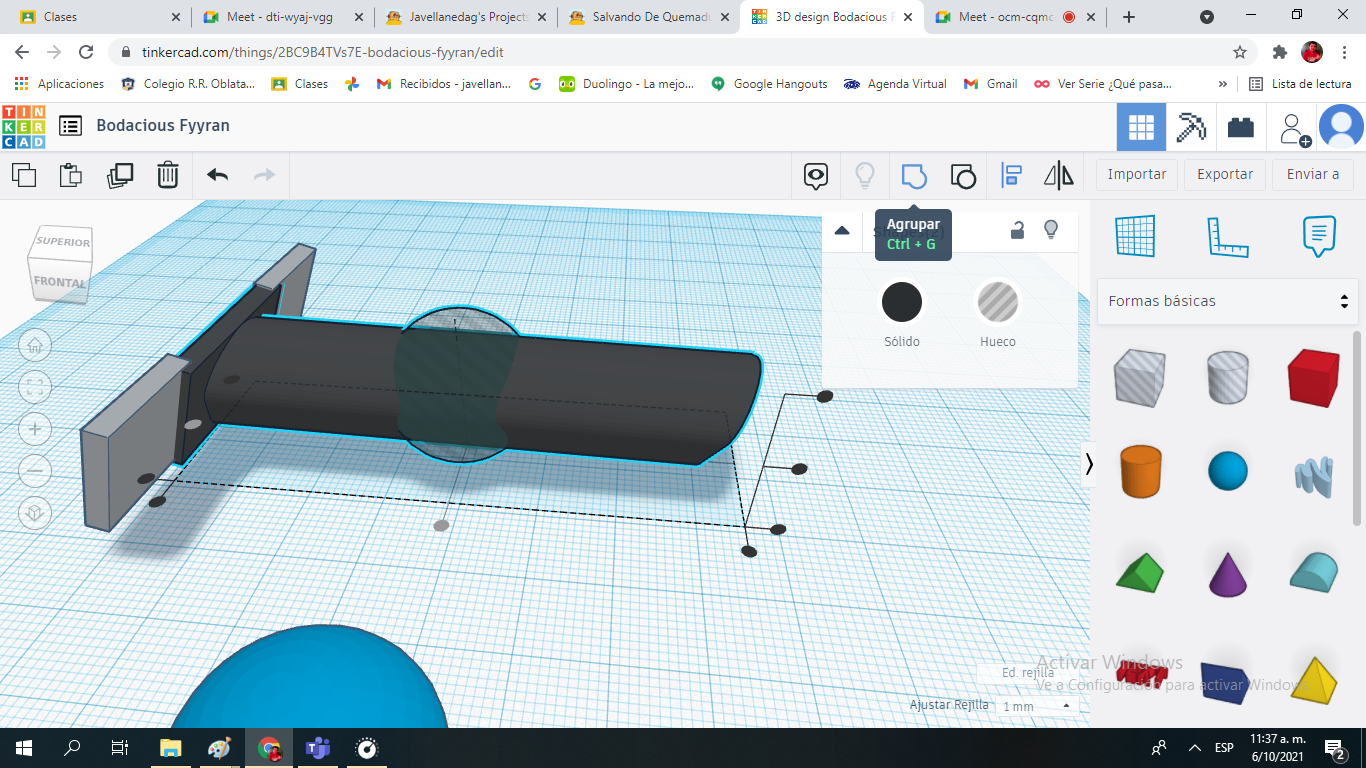Expand hidden bookmarks chevron

[x=1222, y=84]
